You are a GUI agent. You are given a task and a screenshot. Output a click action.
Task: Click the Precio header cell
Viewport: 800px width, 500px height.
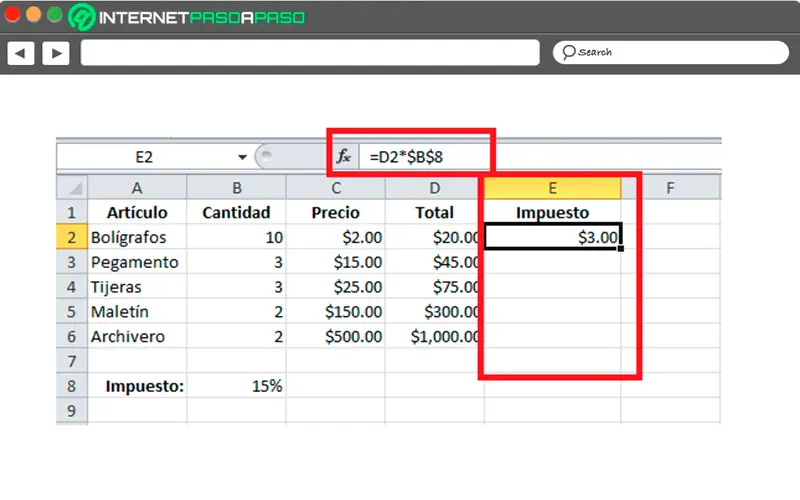click(x=336, y=212)
